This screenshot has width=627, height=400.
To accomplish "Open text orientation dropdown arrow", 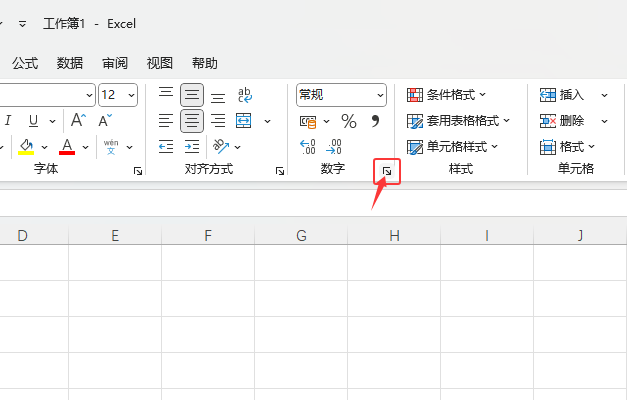I will click(x=238, y=147).
